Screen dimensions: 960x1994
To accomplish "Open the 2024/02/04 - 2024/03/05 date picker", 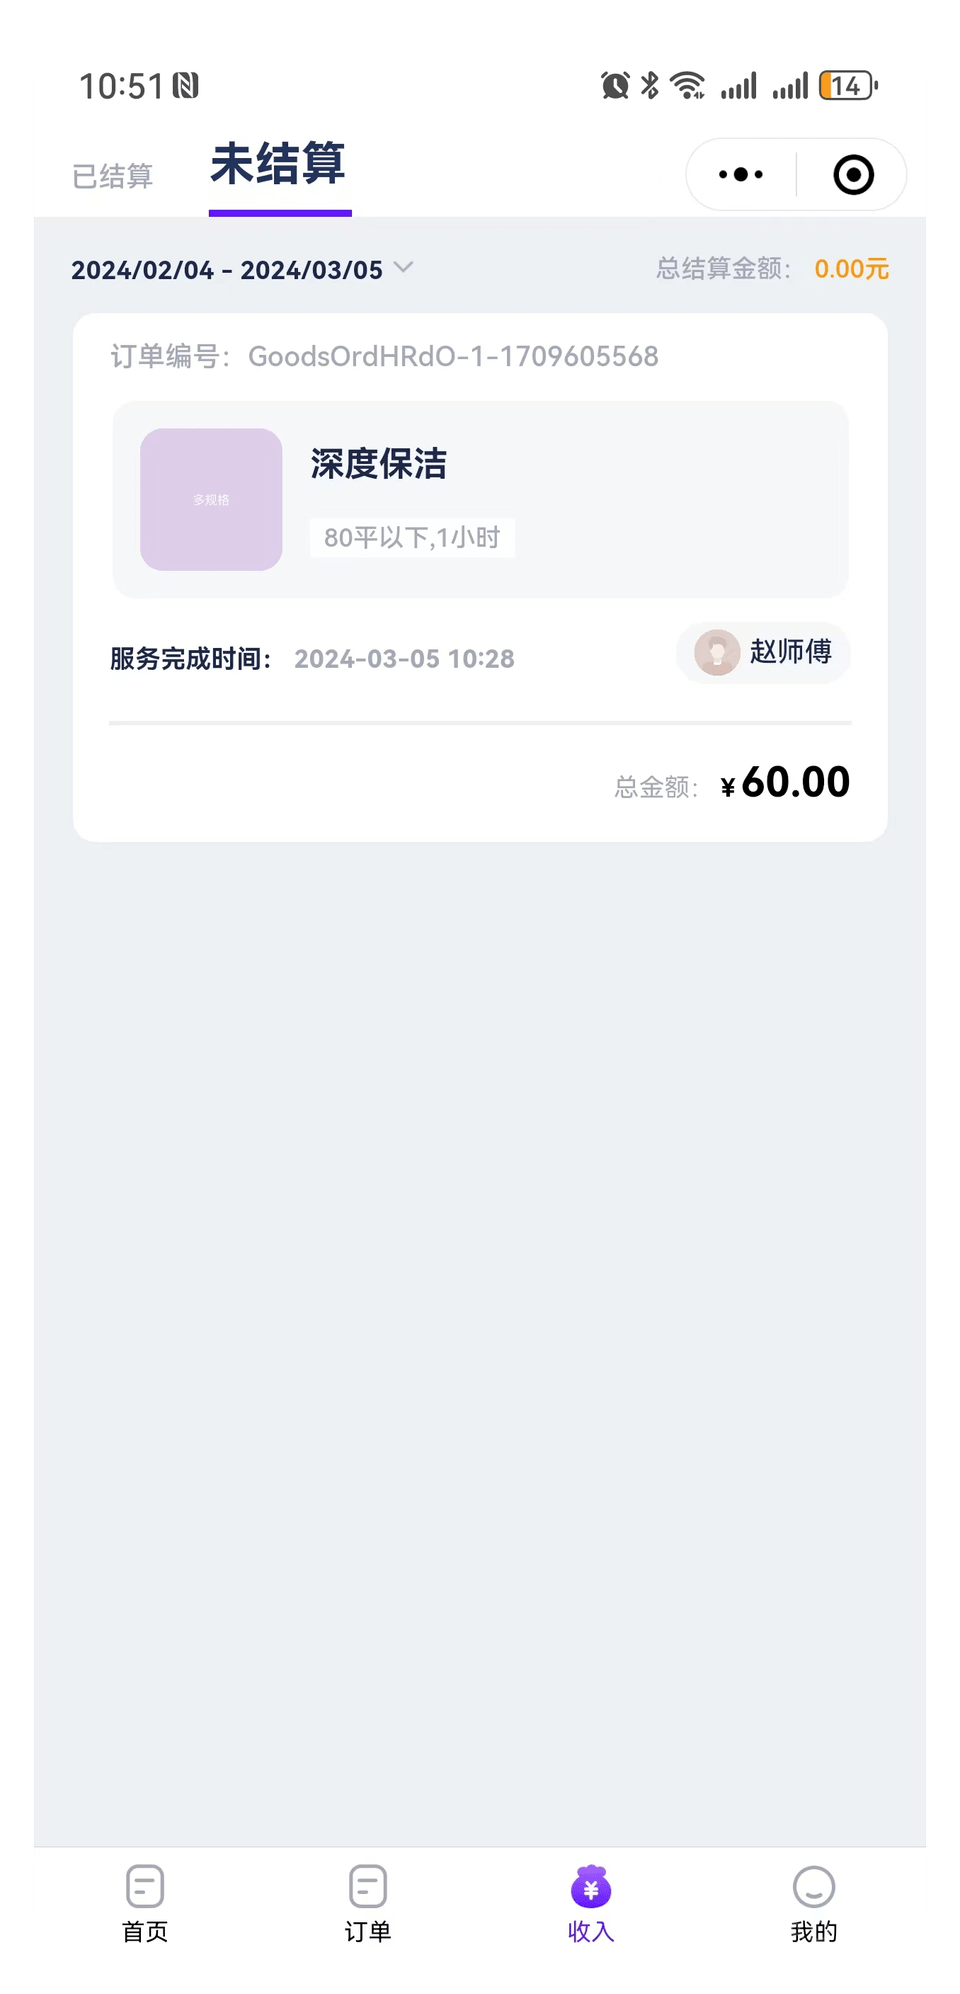I will pyautogui.click(x=227, y=270).
